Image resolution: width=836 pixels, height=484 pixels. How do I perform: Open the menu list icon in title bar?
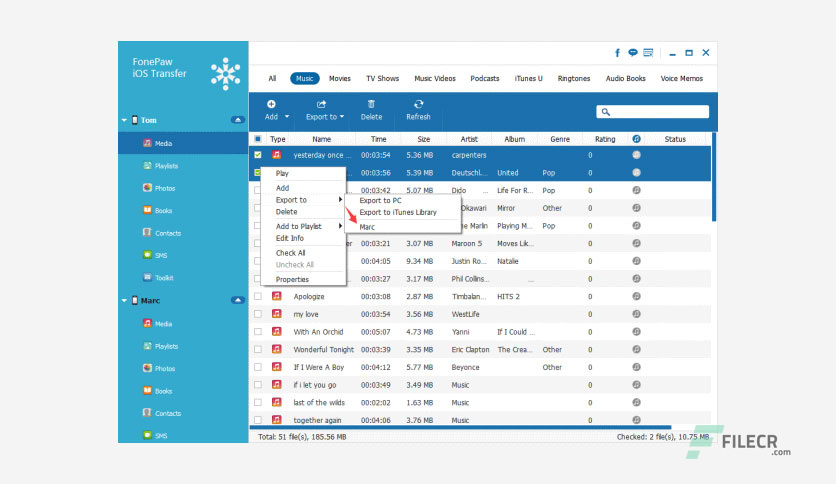(648, 52)
